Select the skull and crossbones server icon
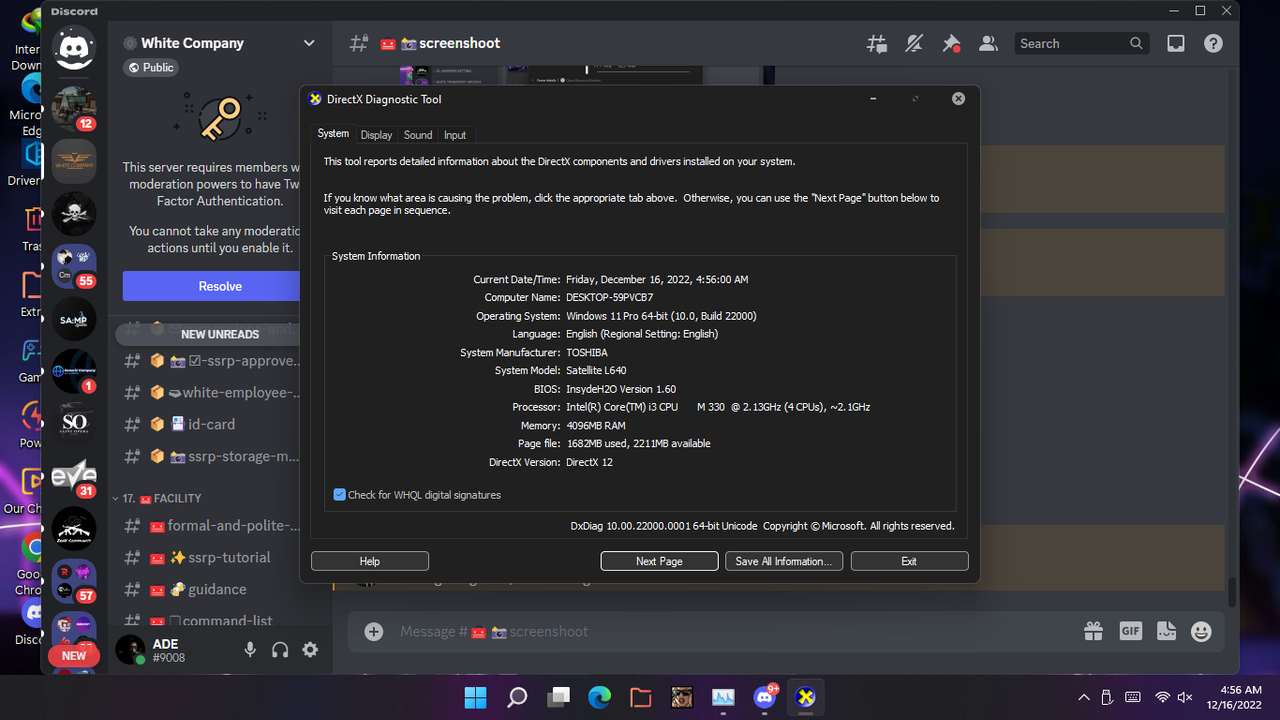Image resolution: width=1280 pixels, height=720 pixels. click(x=74, y=213)
